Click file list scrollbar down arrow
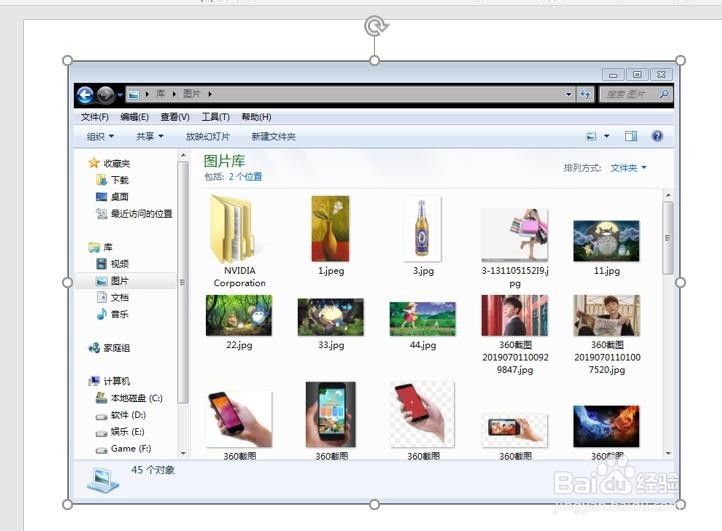 pyautogui.click(x=668, y=454)
